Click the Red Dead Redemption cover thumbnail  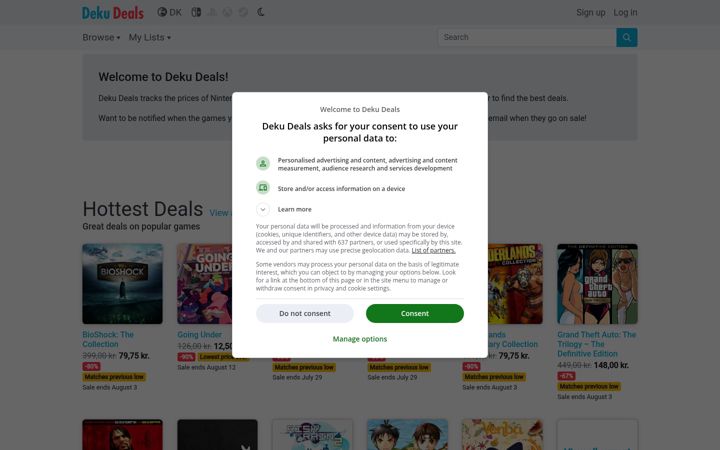(122, 434)
